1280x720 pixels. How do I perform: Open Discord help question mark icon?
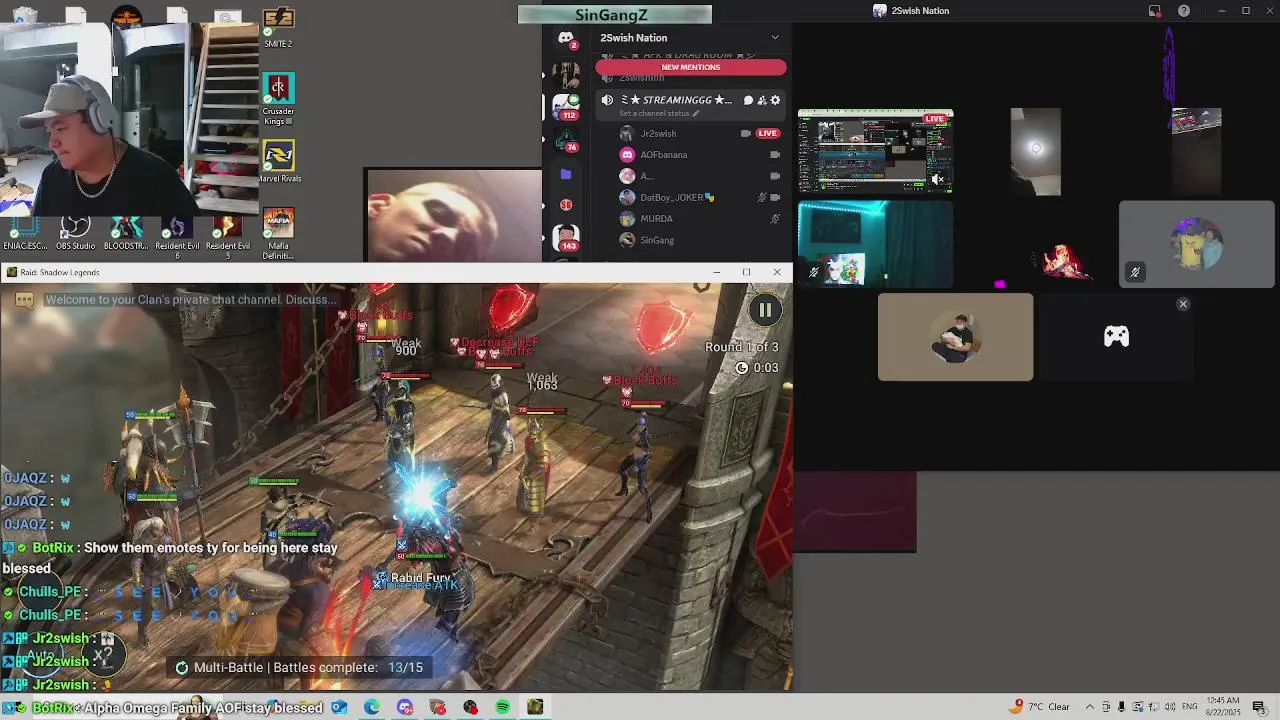click(x=1184, y=11)
